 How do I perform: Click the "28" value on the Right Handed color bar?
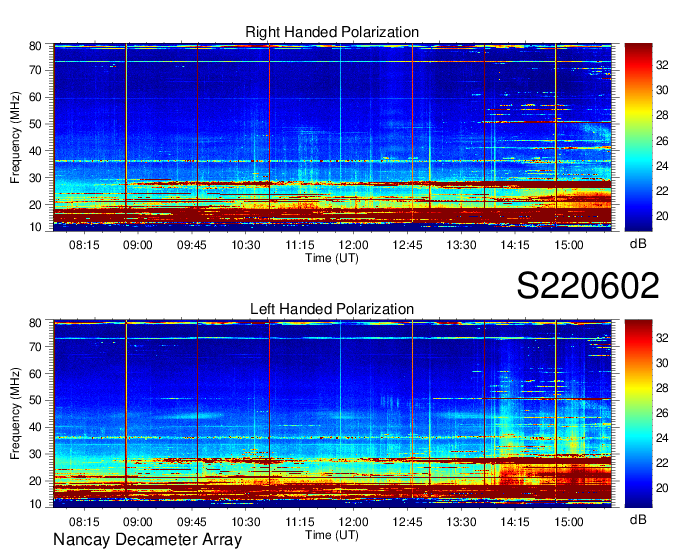coord(662,115)
